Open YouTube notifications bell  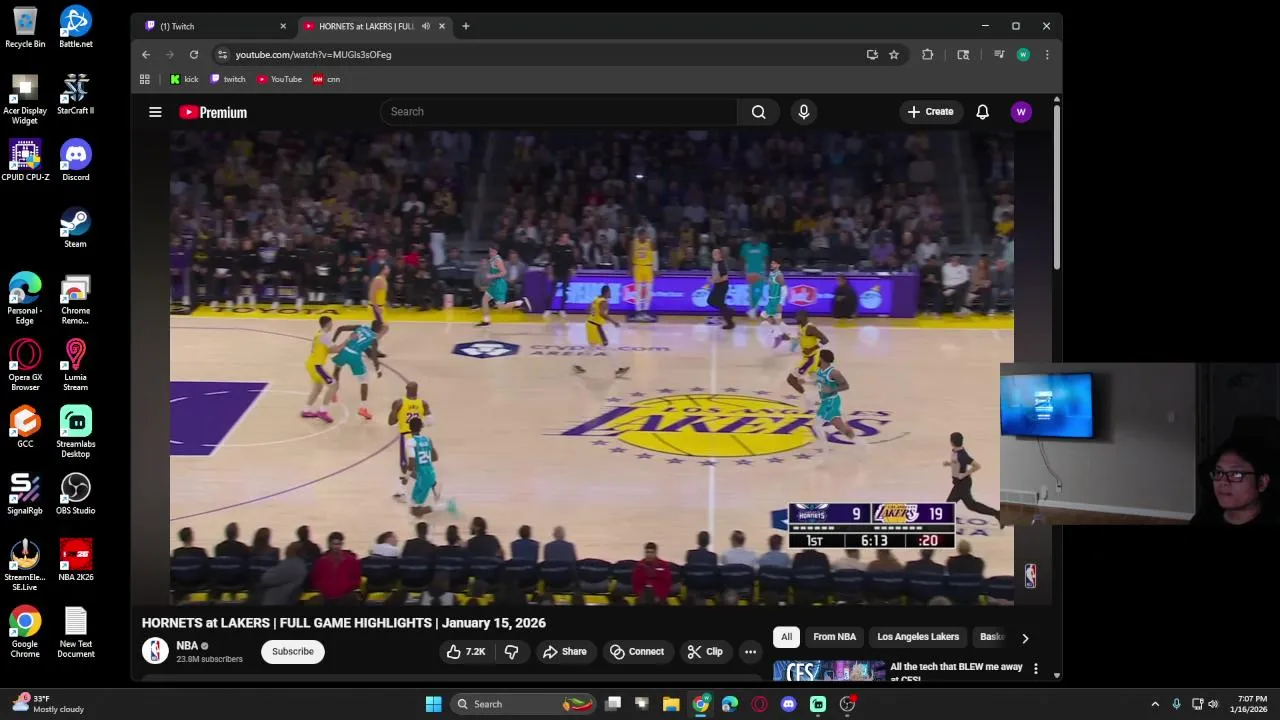[x=983, y=112]
